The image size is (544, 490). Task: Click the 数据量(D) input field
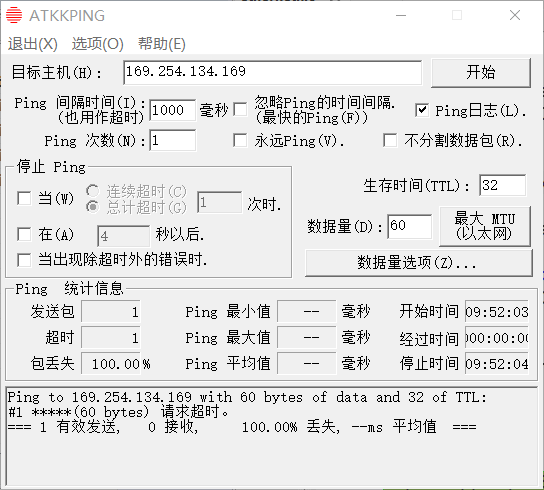click(x=410, y=227)
